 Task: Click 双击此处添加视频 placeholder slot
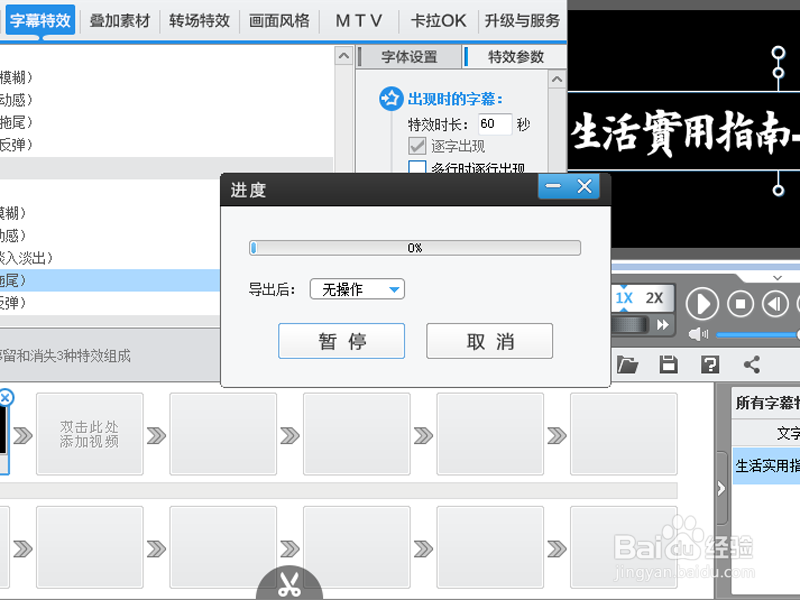pos(89,434)
